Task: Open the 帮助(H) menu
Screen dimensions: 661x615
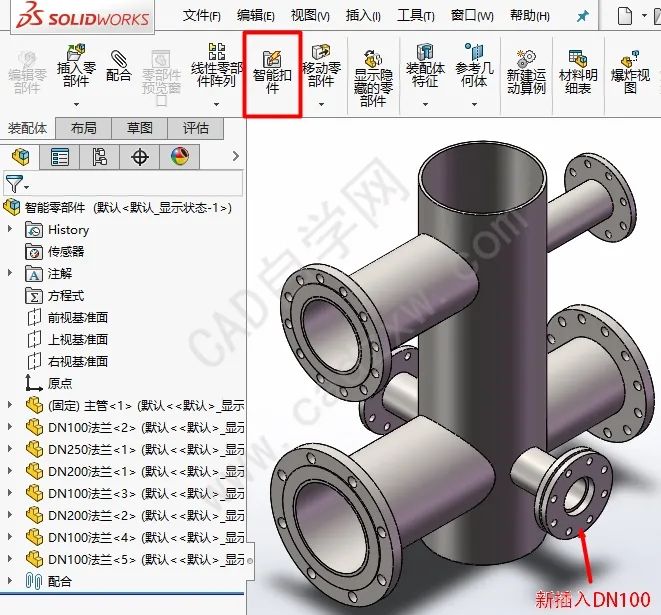Action: click(x=529, y=16)
